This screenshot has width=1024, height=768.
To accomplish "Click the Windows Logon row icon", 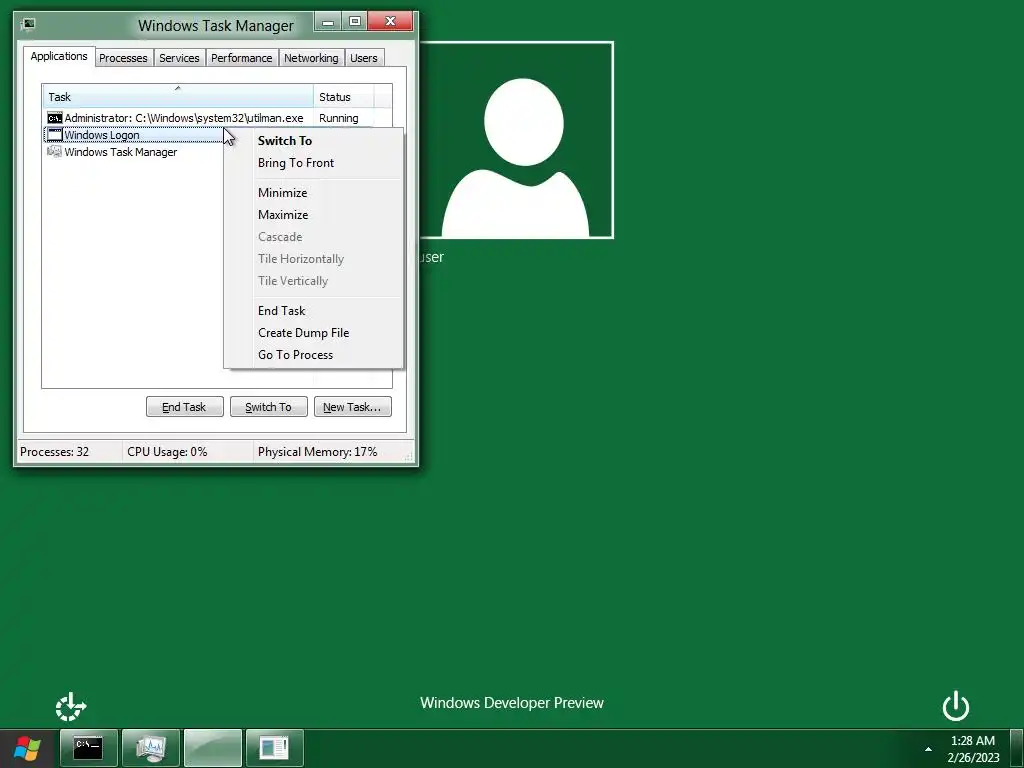I will click(55, 135).
